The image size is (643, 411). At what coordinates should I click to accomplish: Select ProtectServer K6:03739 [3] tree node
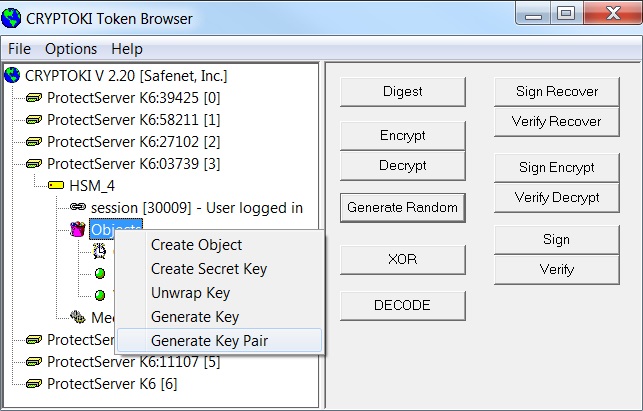point(133,163)
